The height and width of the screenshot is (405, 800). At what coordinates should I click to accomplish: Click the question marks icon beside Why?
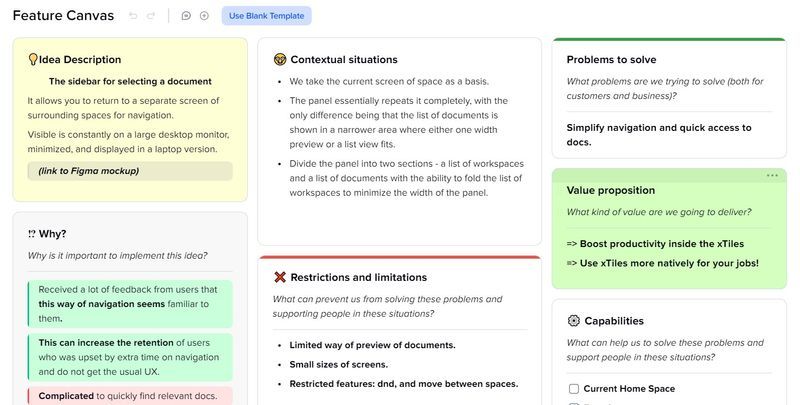point(32,234)
